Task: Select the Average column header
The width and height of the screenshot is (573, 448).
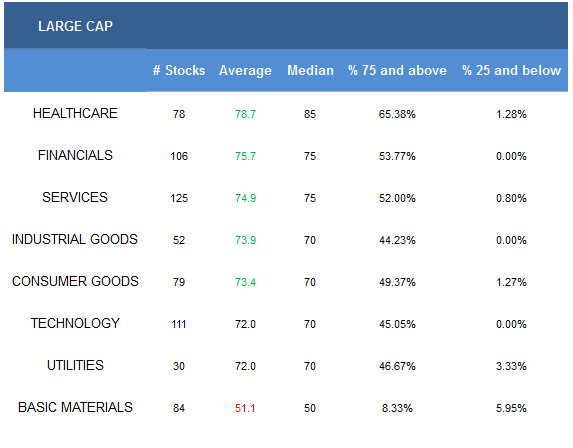Action: tap(245, 70)
